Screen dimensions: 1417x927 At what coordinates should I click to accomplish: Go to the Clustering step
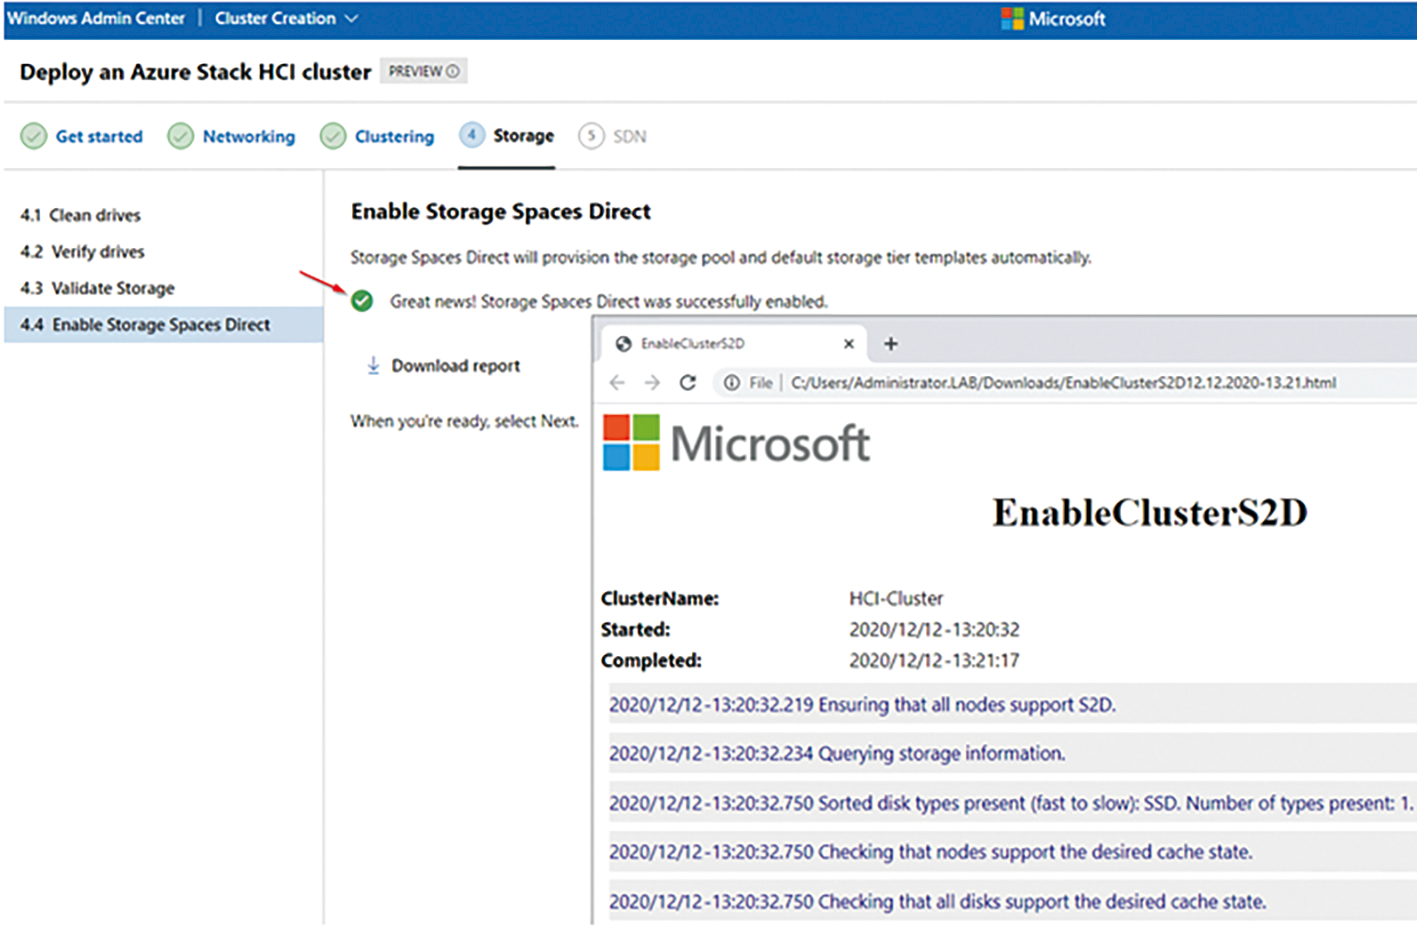(x=394, y=136)
